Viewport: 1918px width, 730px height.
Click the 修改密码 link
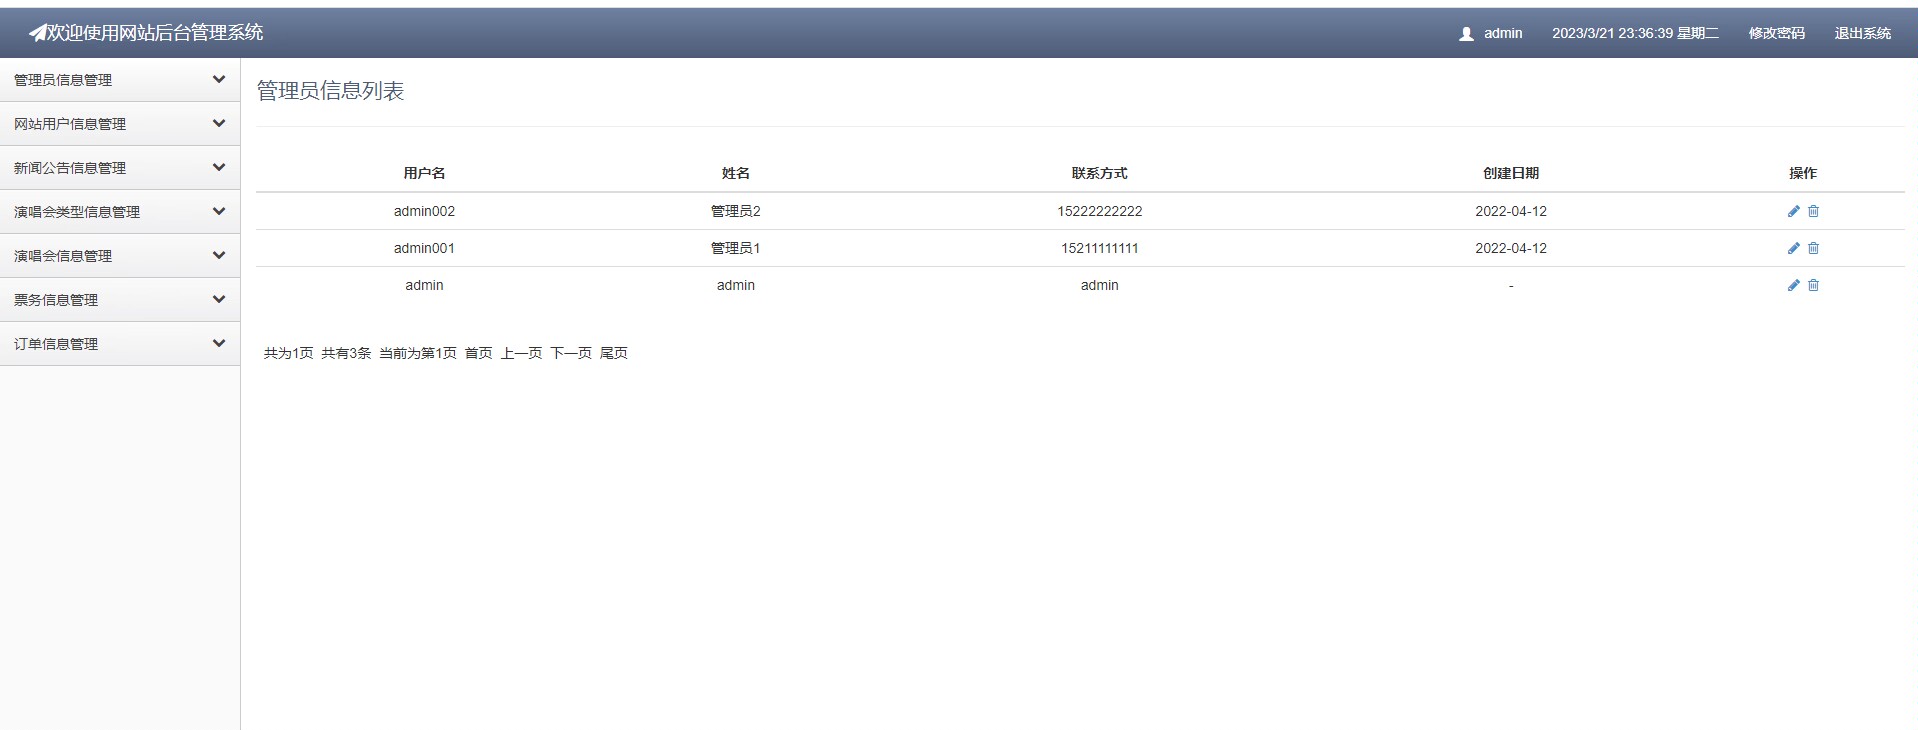[1776, 33]
